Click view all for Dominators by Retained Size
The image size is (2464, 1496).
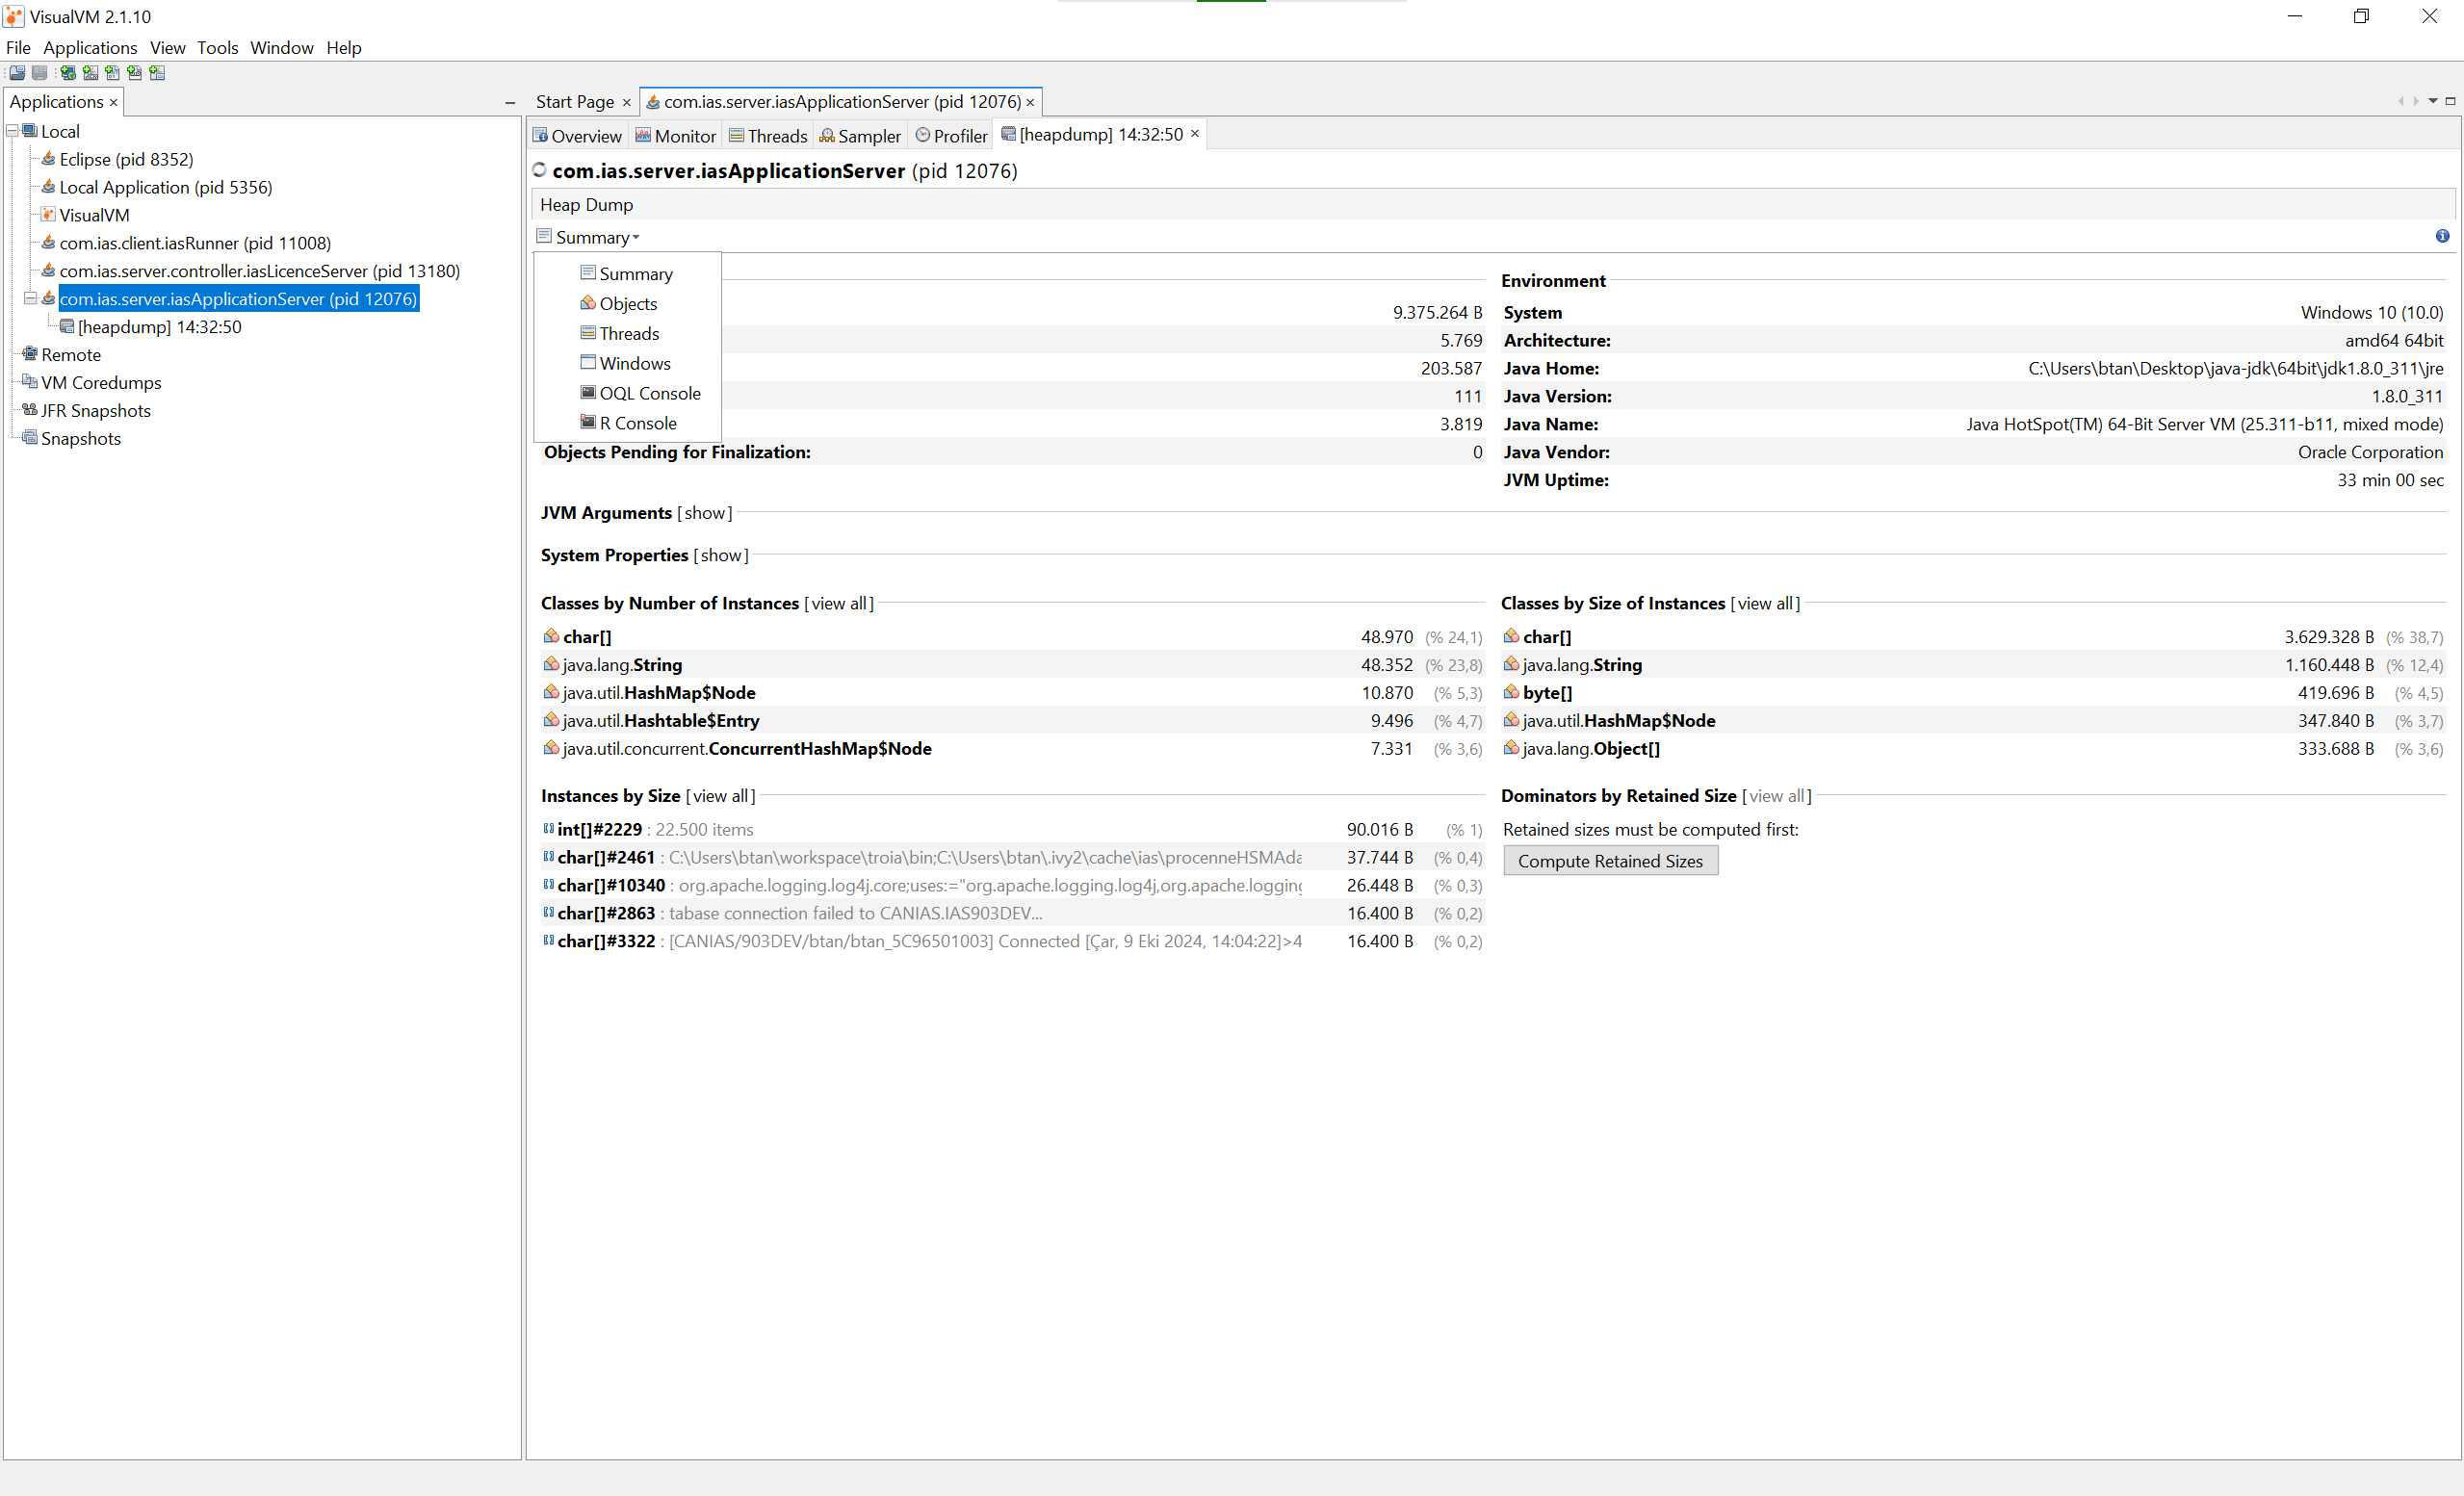coord(1777,796)
